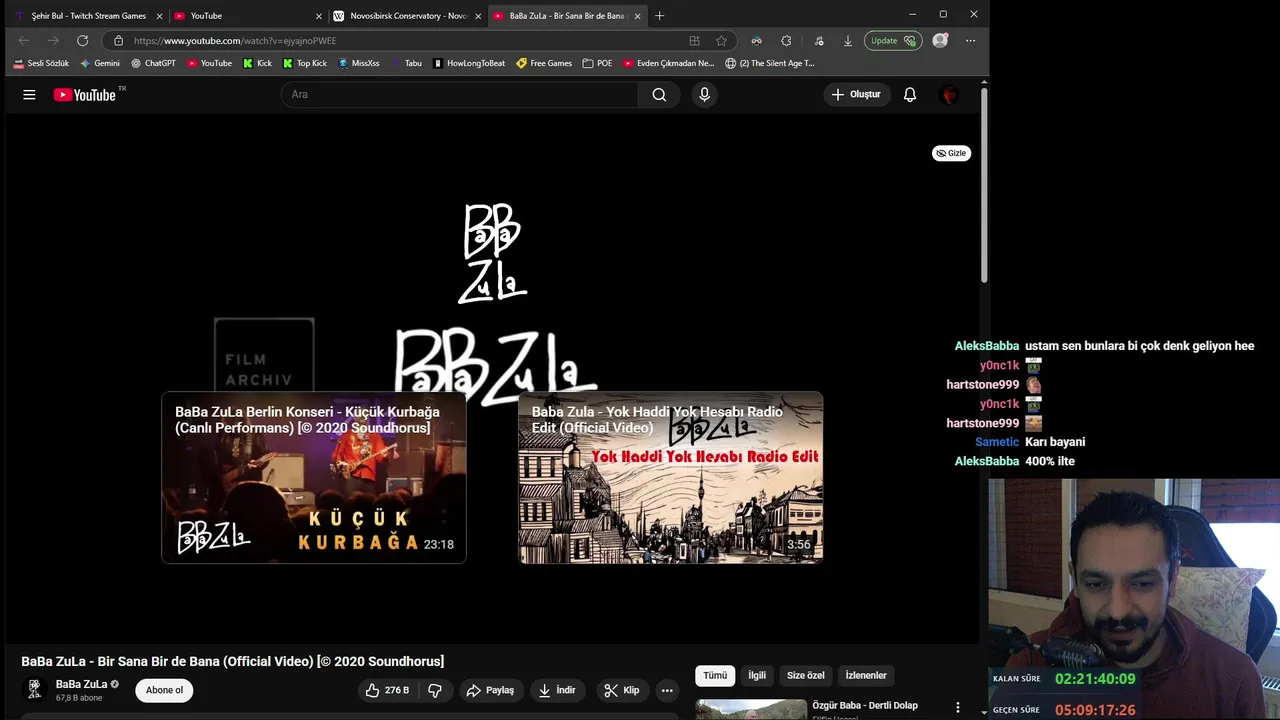Open browser downloads arrow icon
The height and width of the screenshot is (720, 1280).
[848, 41]
